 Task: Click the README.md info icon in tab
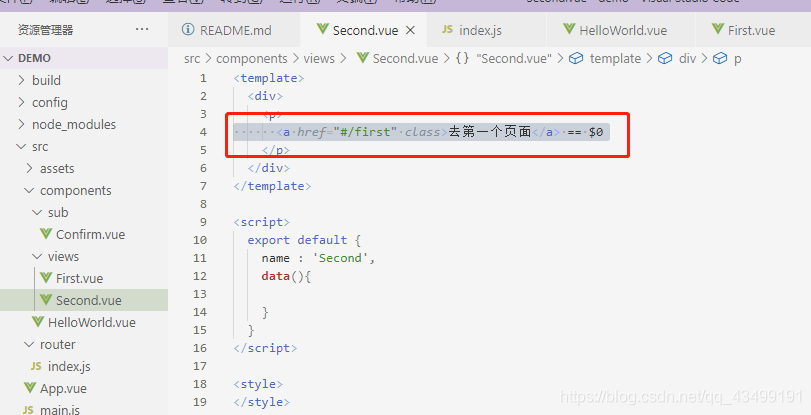188,29
